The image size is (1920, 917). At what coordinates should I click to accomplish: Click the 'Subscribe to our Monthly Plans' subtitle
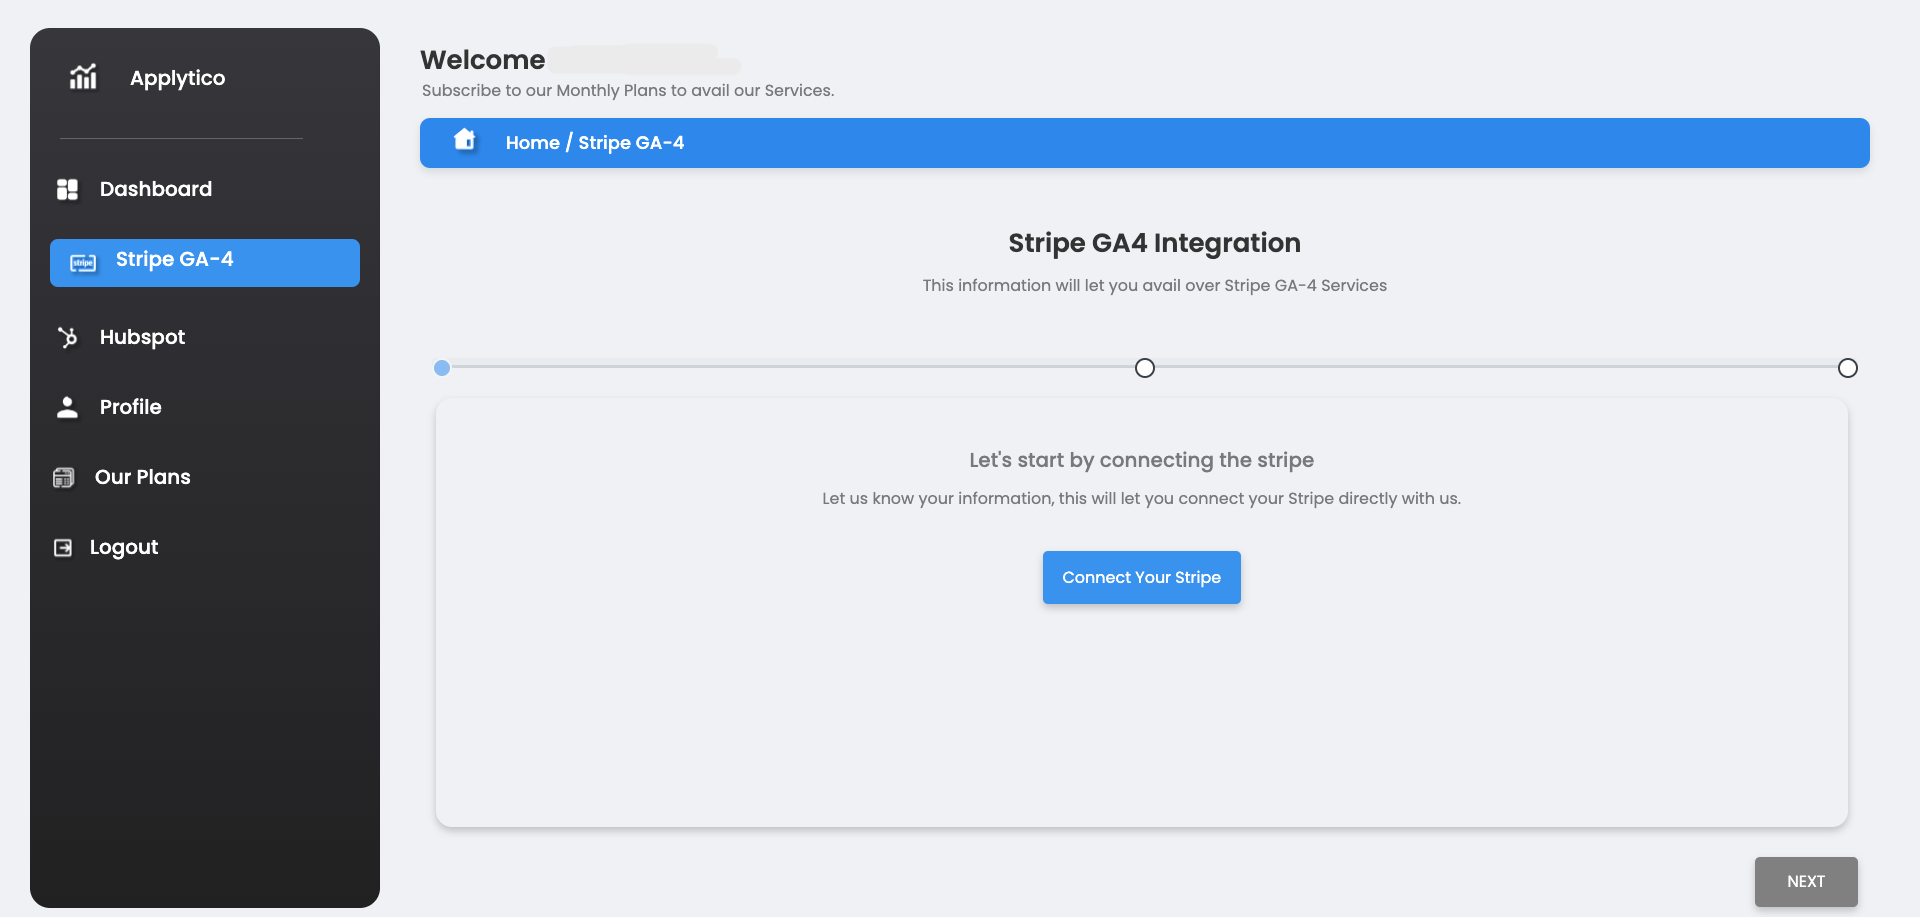[x=628, y=90]
